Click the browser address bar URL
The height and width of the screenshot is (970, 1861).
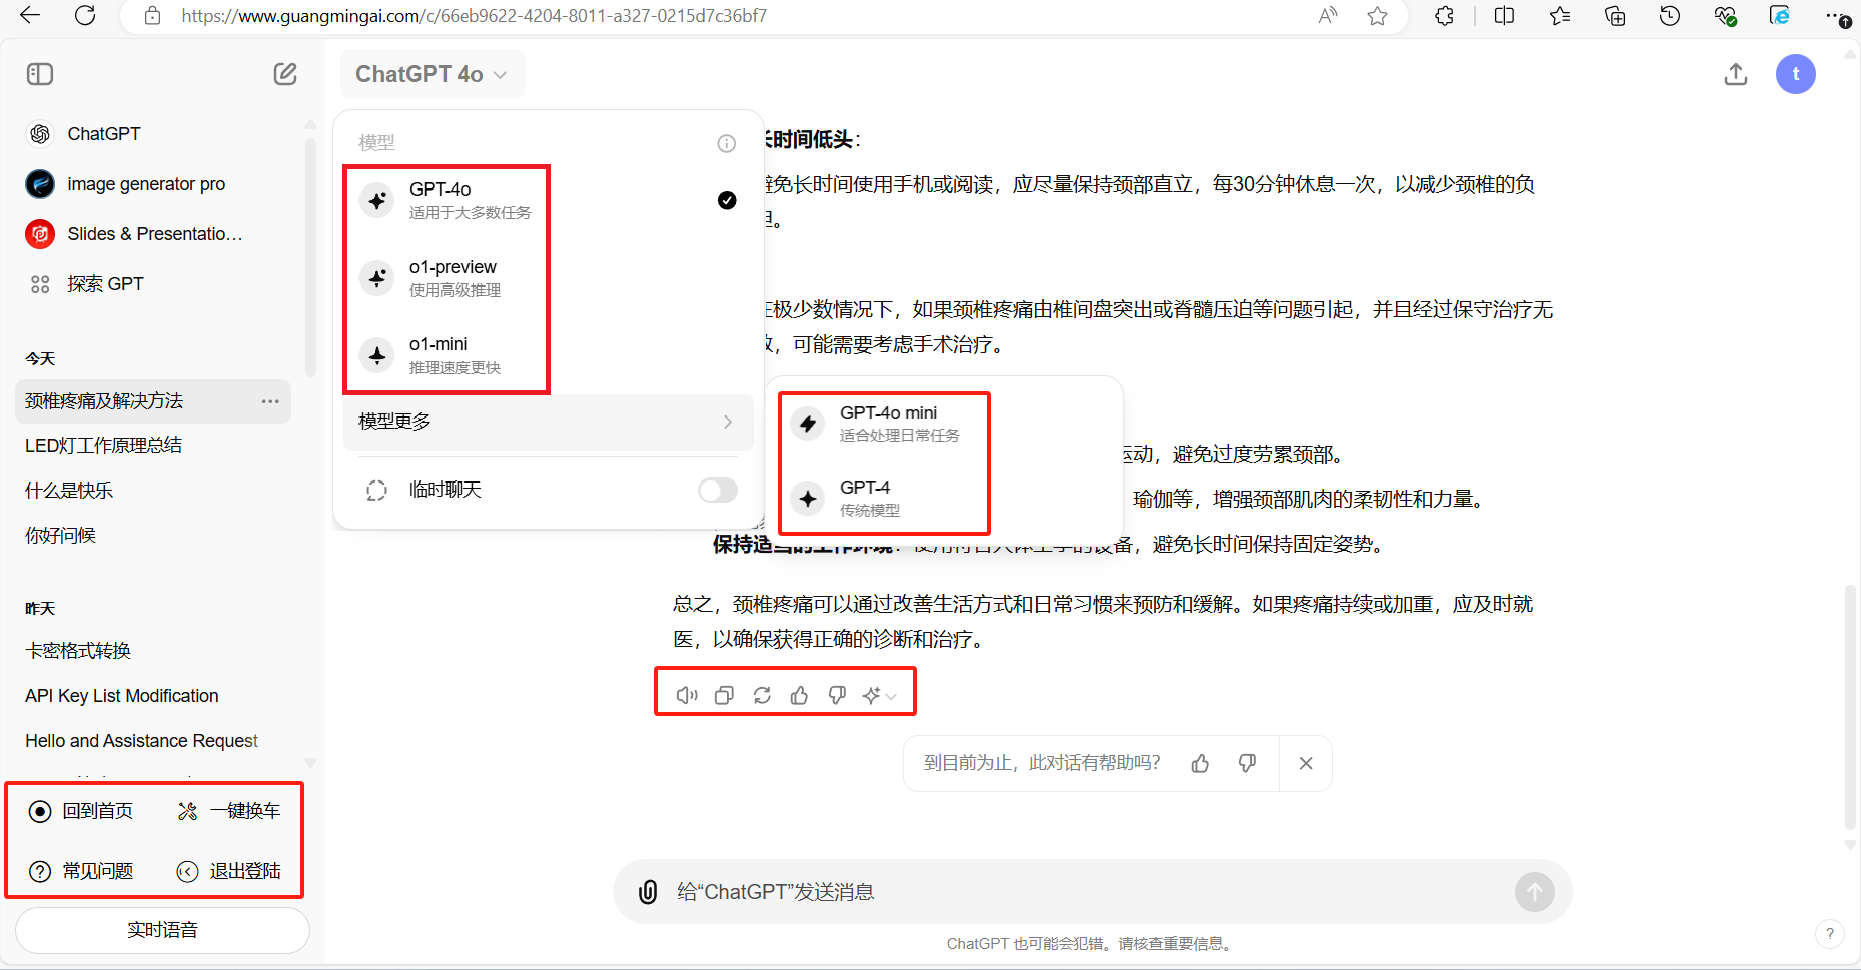(x=474, y=16)
